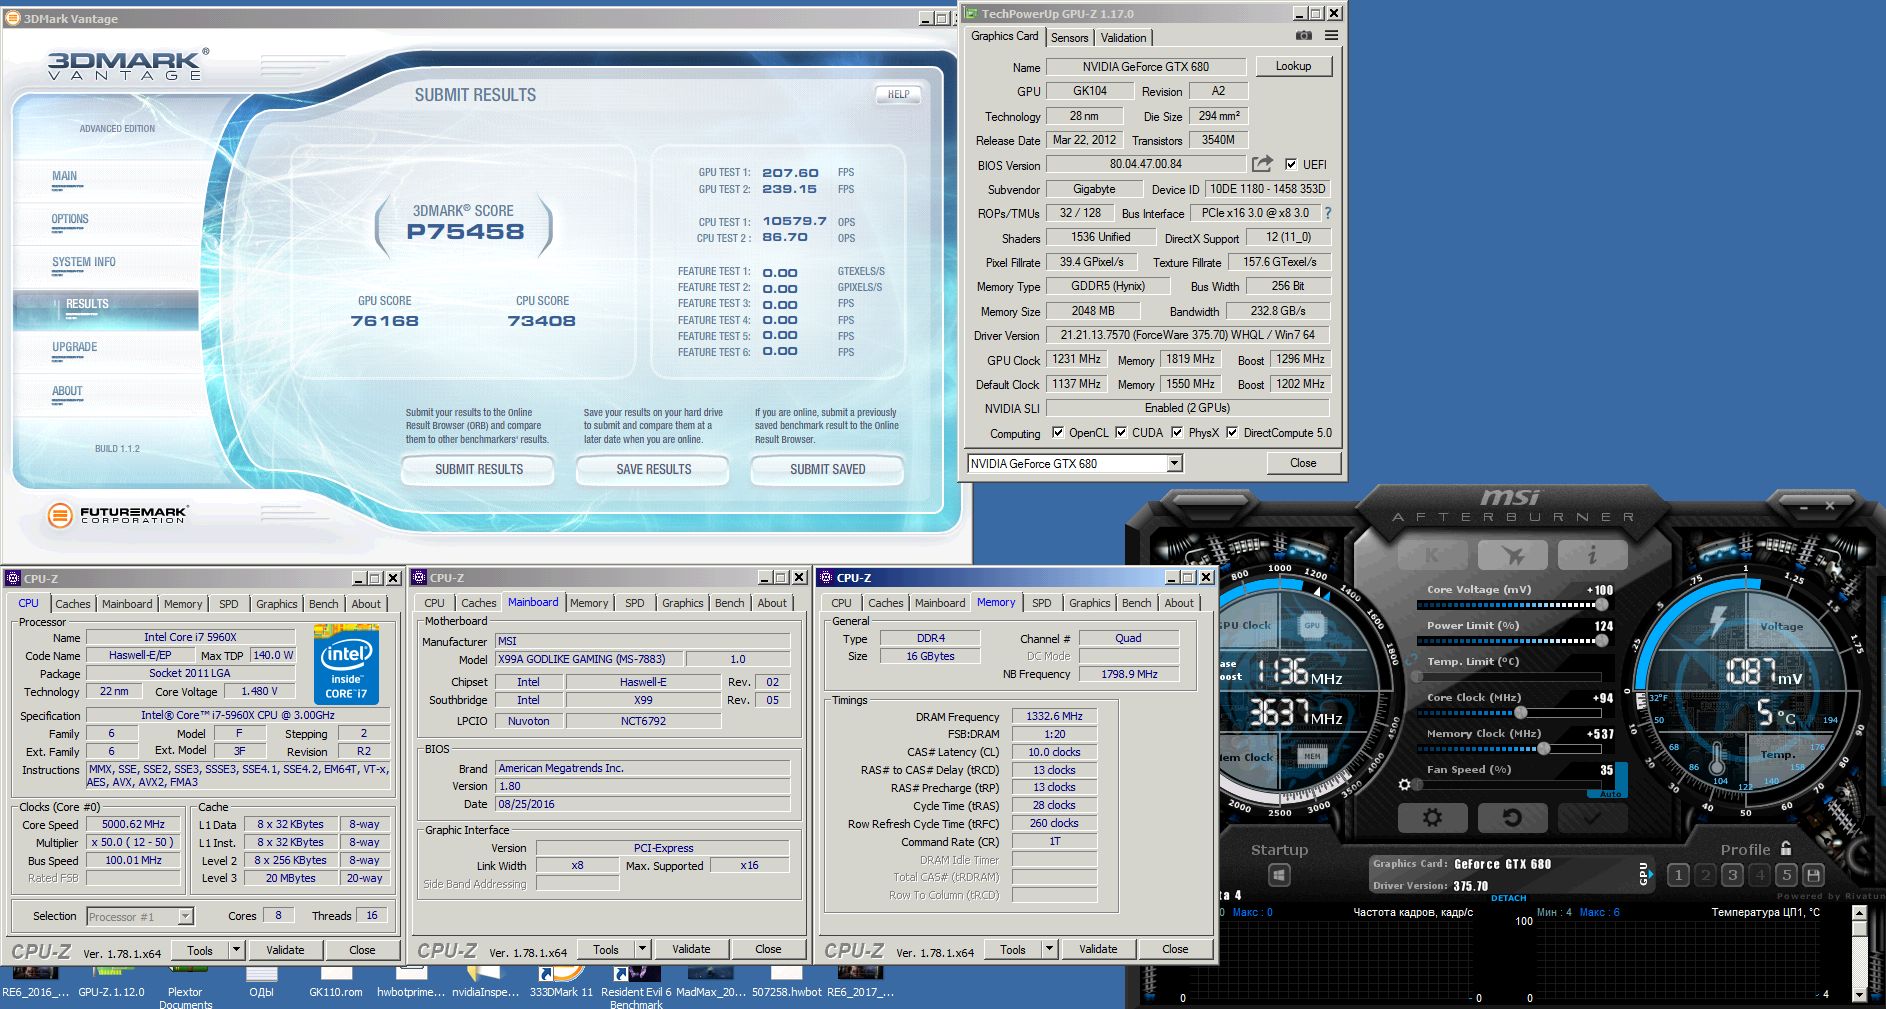1886x1009 pixels.
Task: Toggle the DirectCompute 5.0 checkbox in GPU-Z
Action: 1232,433
